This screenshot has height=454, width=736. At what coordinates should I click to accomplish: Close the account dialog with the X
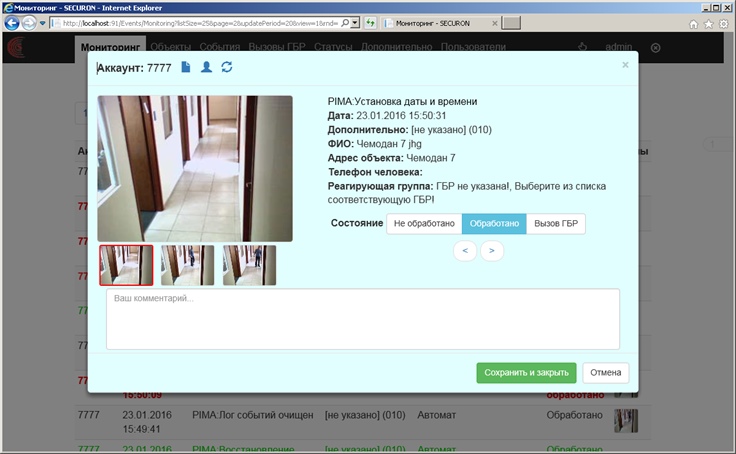pos(625,65)
